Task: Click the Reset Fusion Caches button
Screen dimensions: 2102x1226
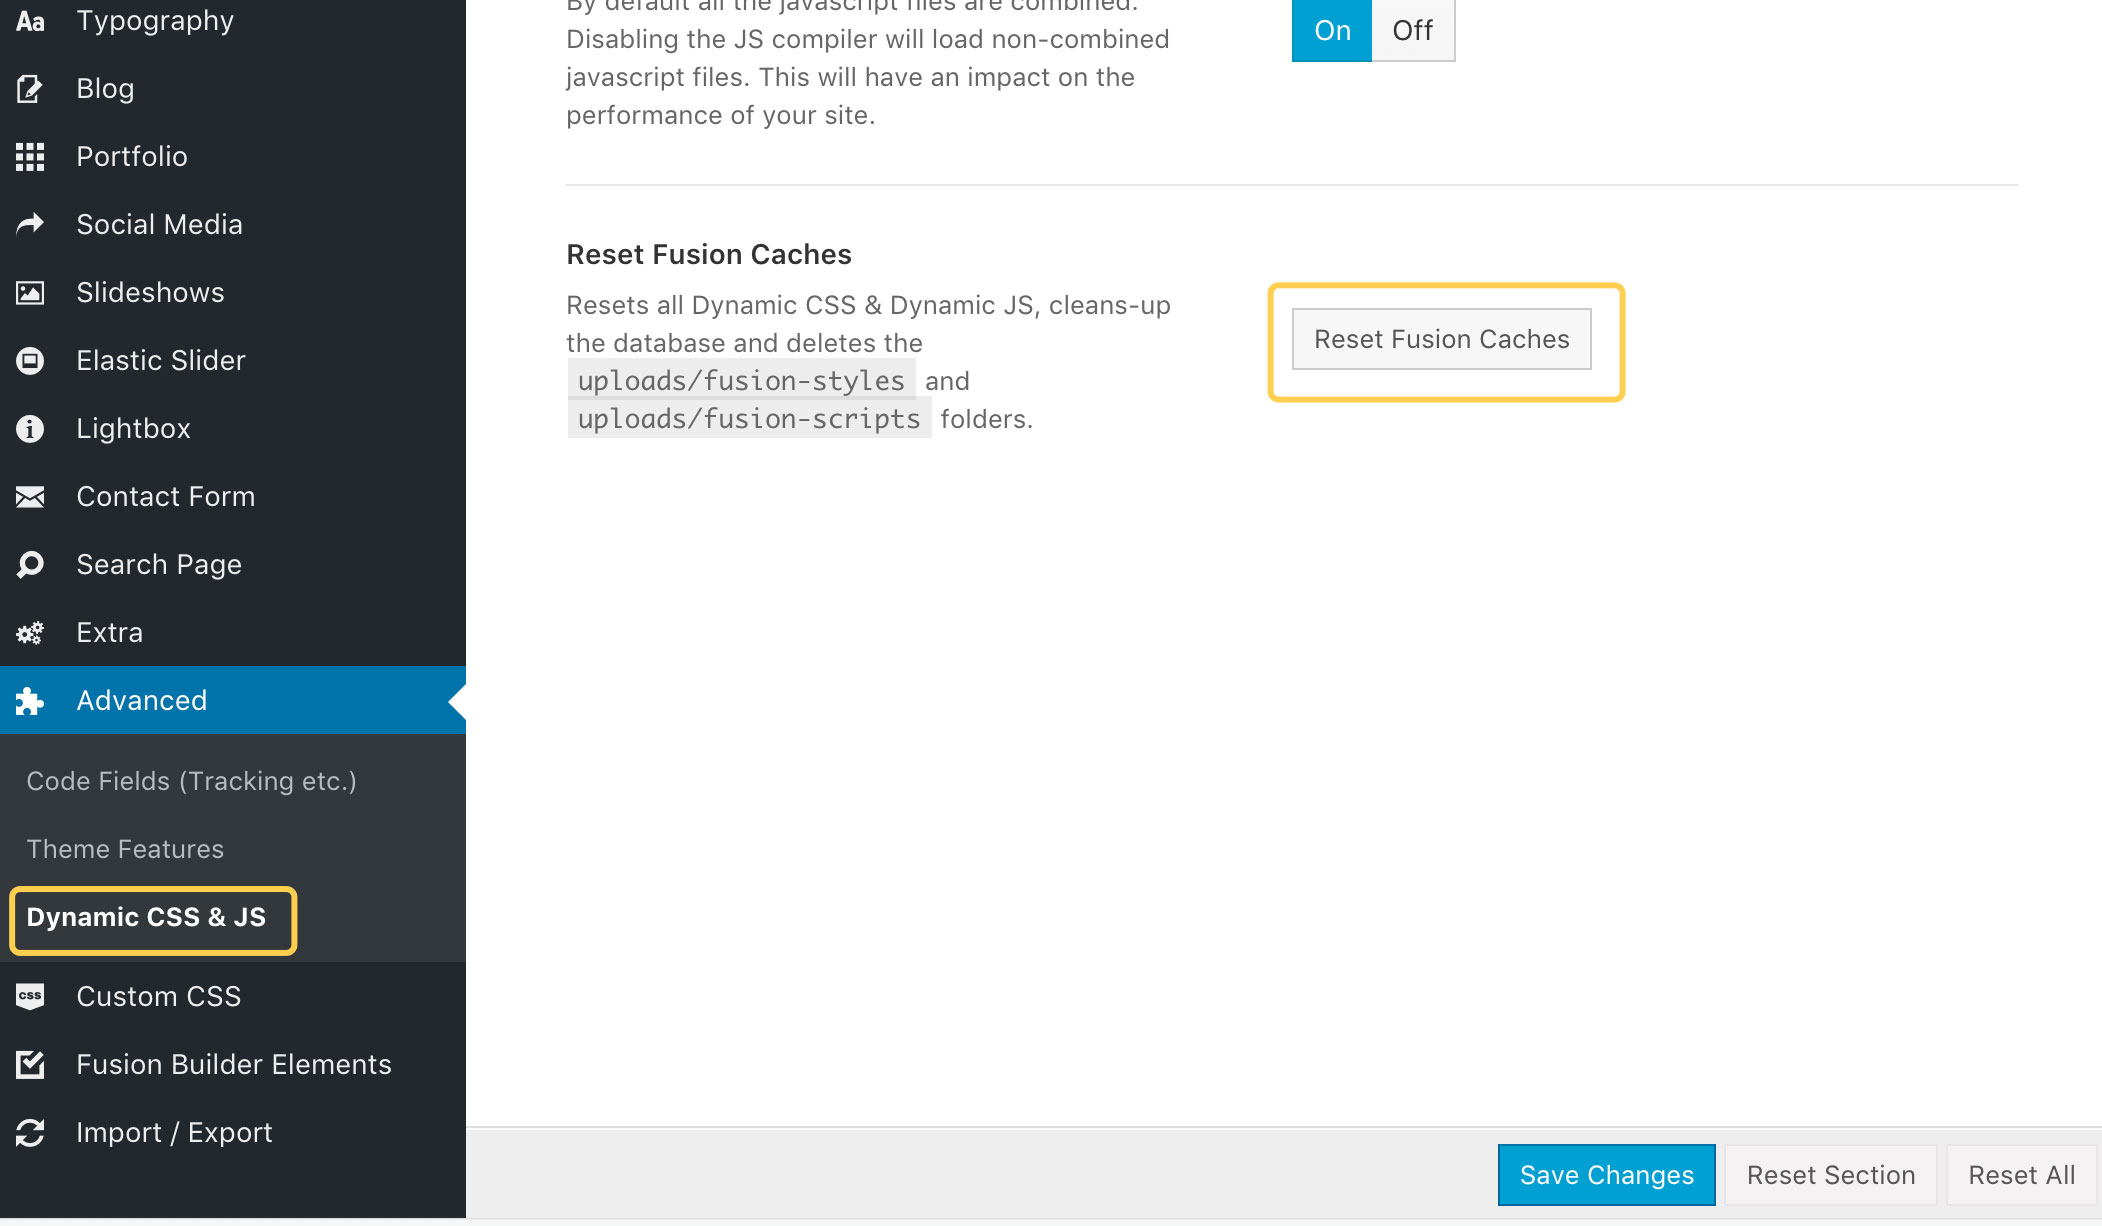Action: tap(1441, 339)
